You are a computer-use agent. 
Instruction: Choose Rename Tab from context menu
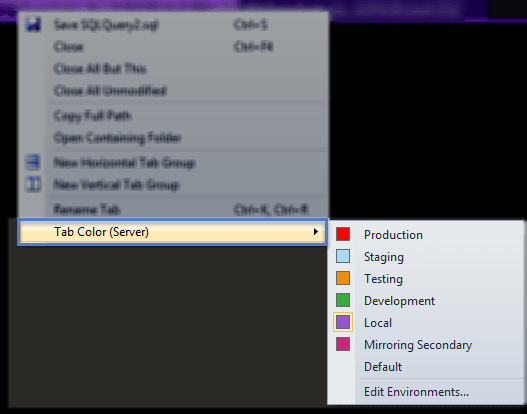click(87, 210)
